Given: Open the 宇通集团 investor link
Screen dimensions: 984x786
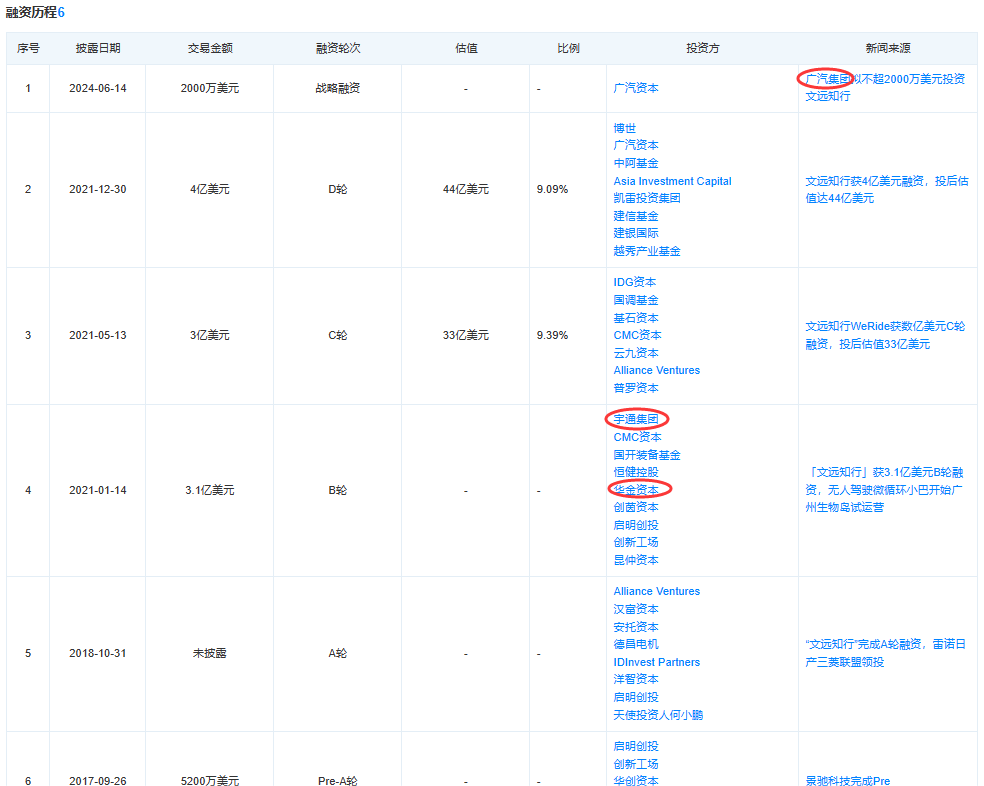Looking at the screenshot, I should [636, 419].
